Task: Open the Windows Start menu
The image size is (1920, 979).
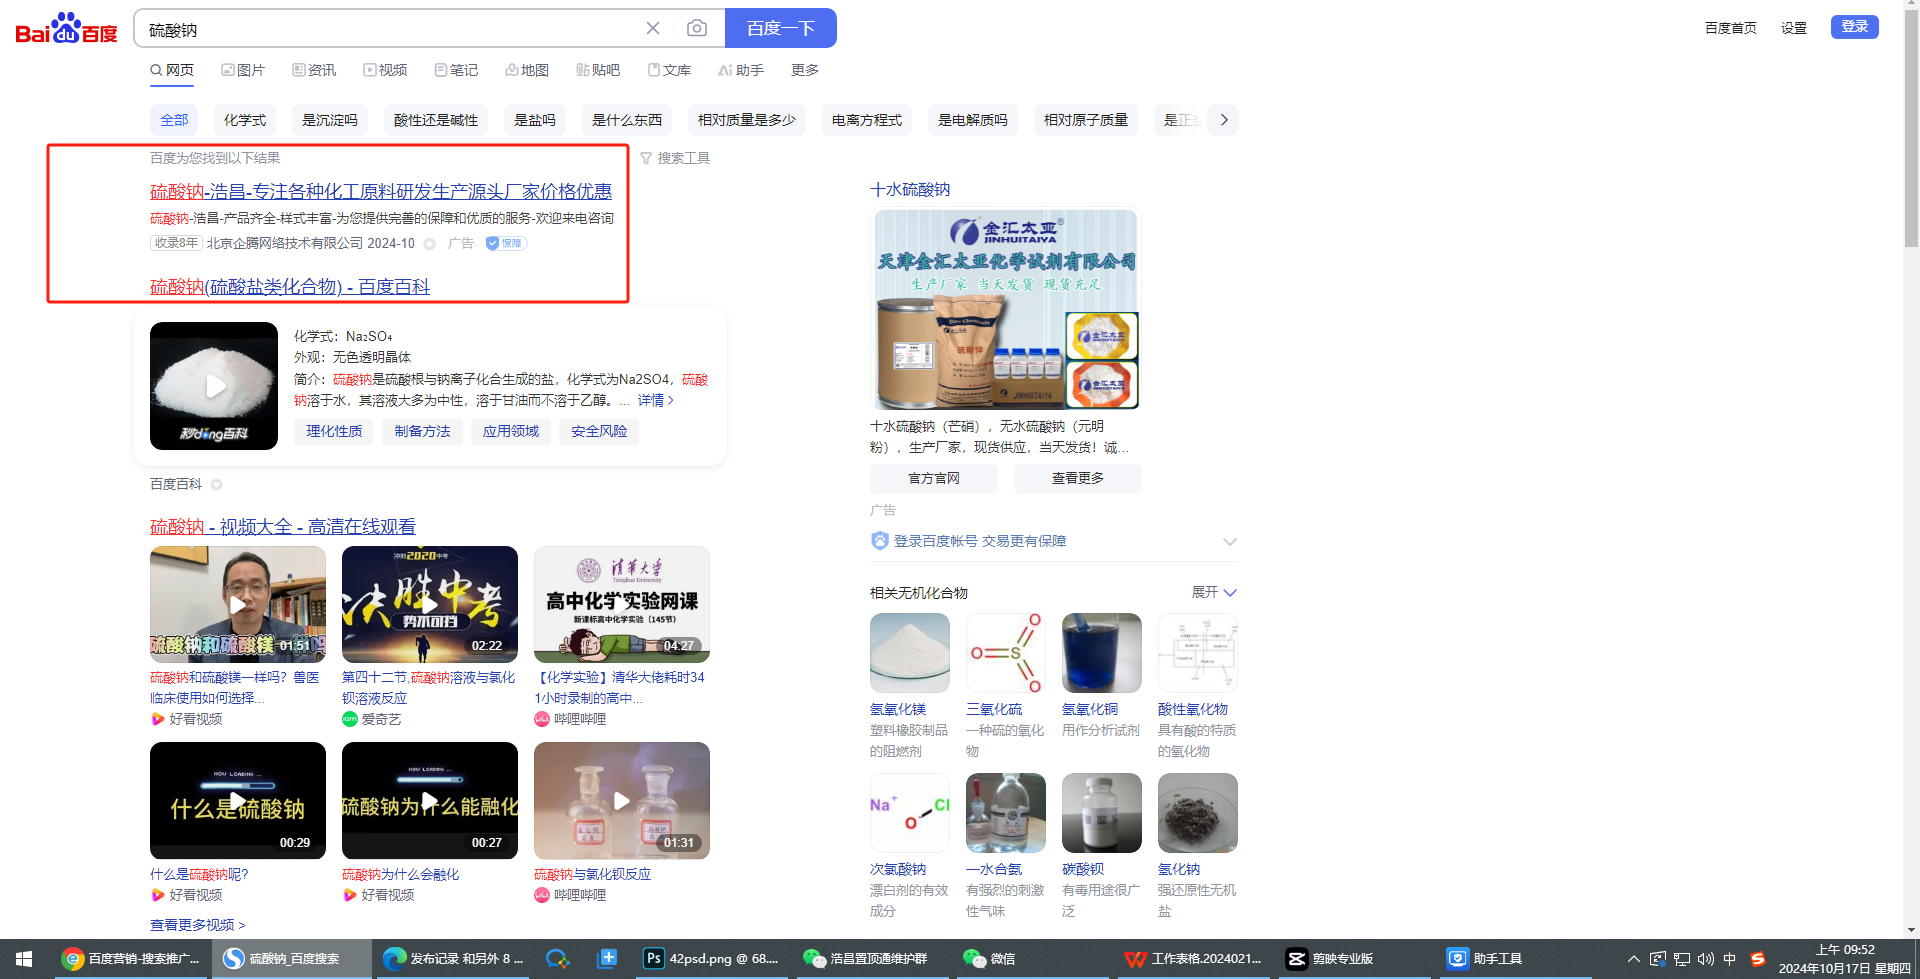Action: pyautogui.click(x=24, y=959)
